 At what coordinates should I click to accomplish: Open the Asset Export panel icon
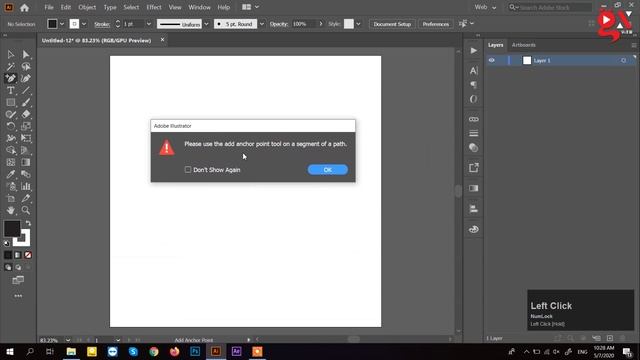pos(473,168)
